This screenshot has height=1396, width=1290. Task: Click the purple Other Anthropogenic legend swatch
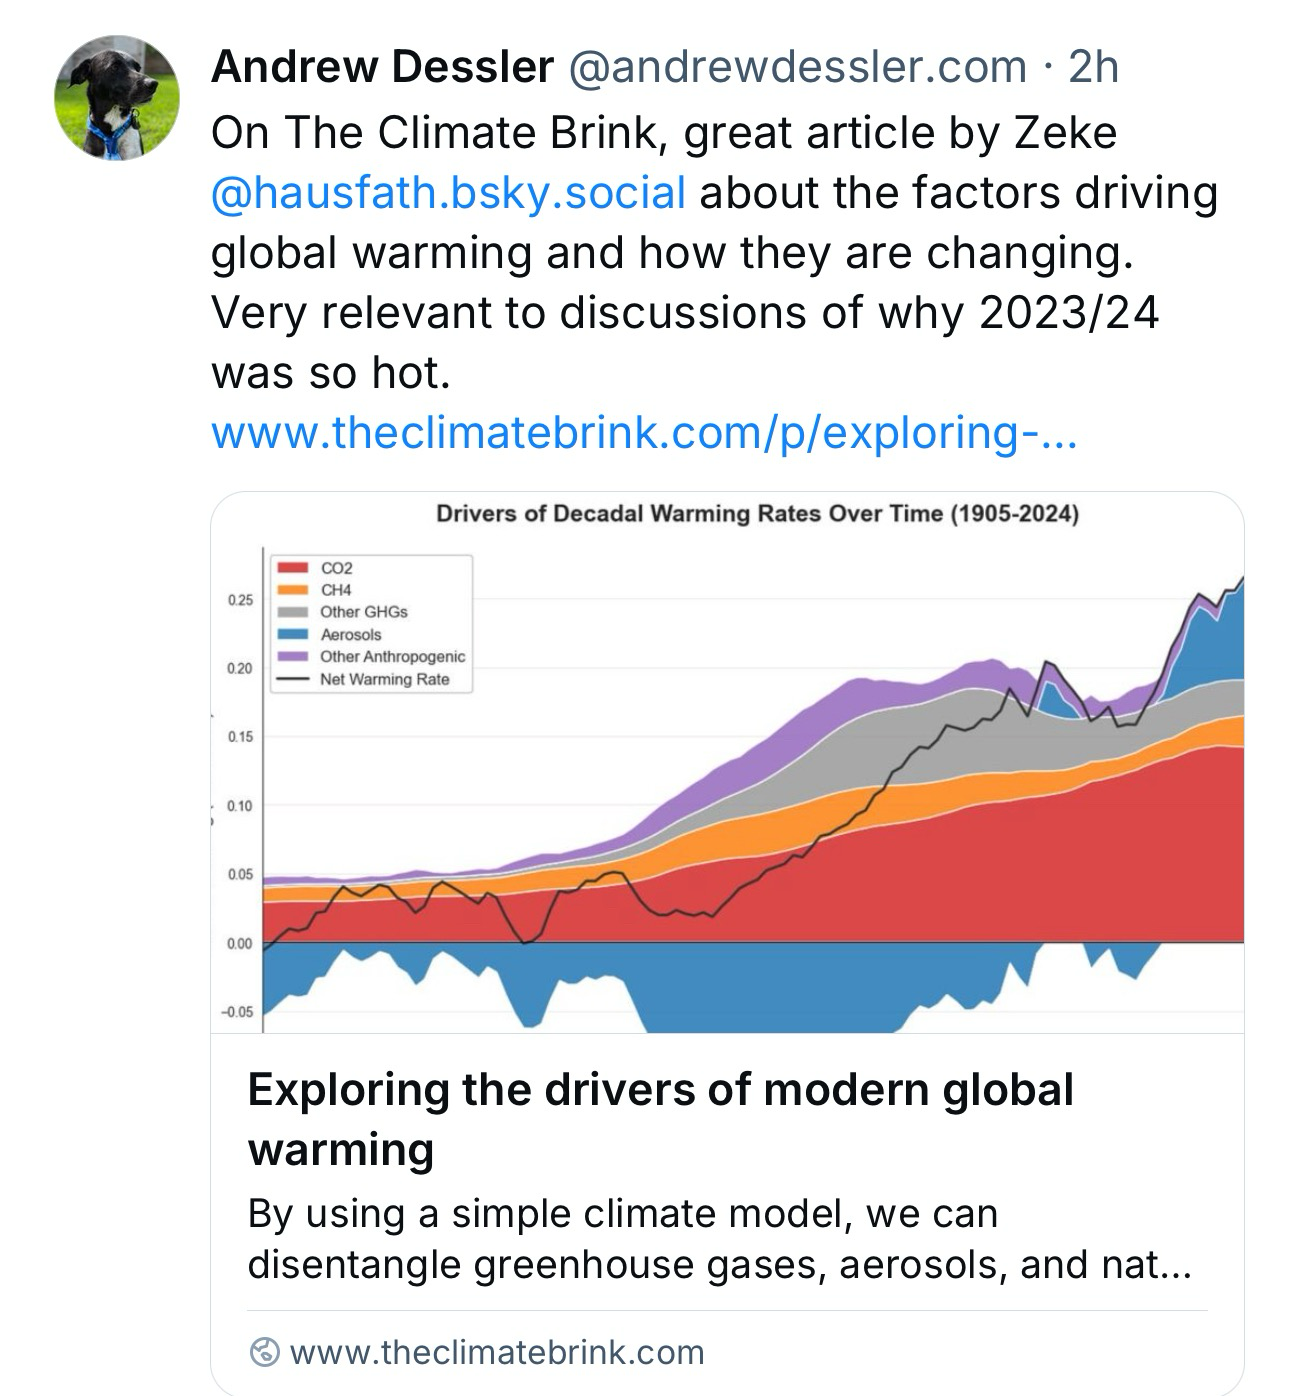(292, 657)
